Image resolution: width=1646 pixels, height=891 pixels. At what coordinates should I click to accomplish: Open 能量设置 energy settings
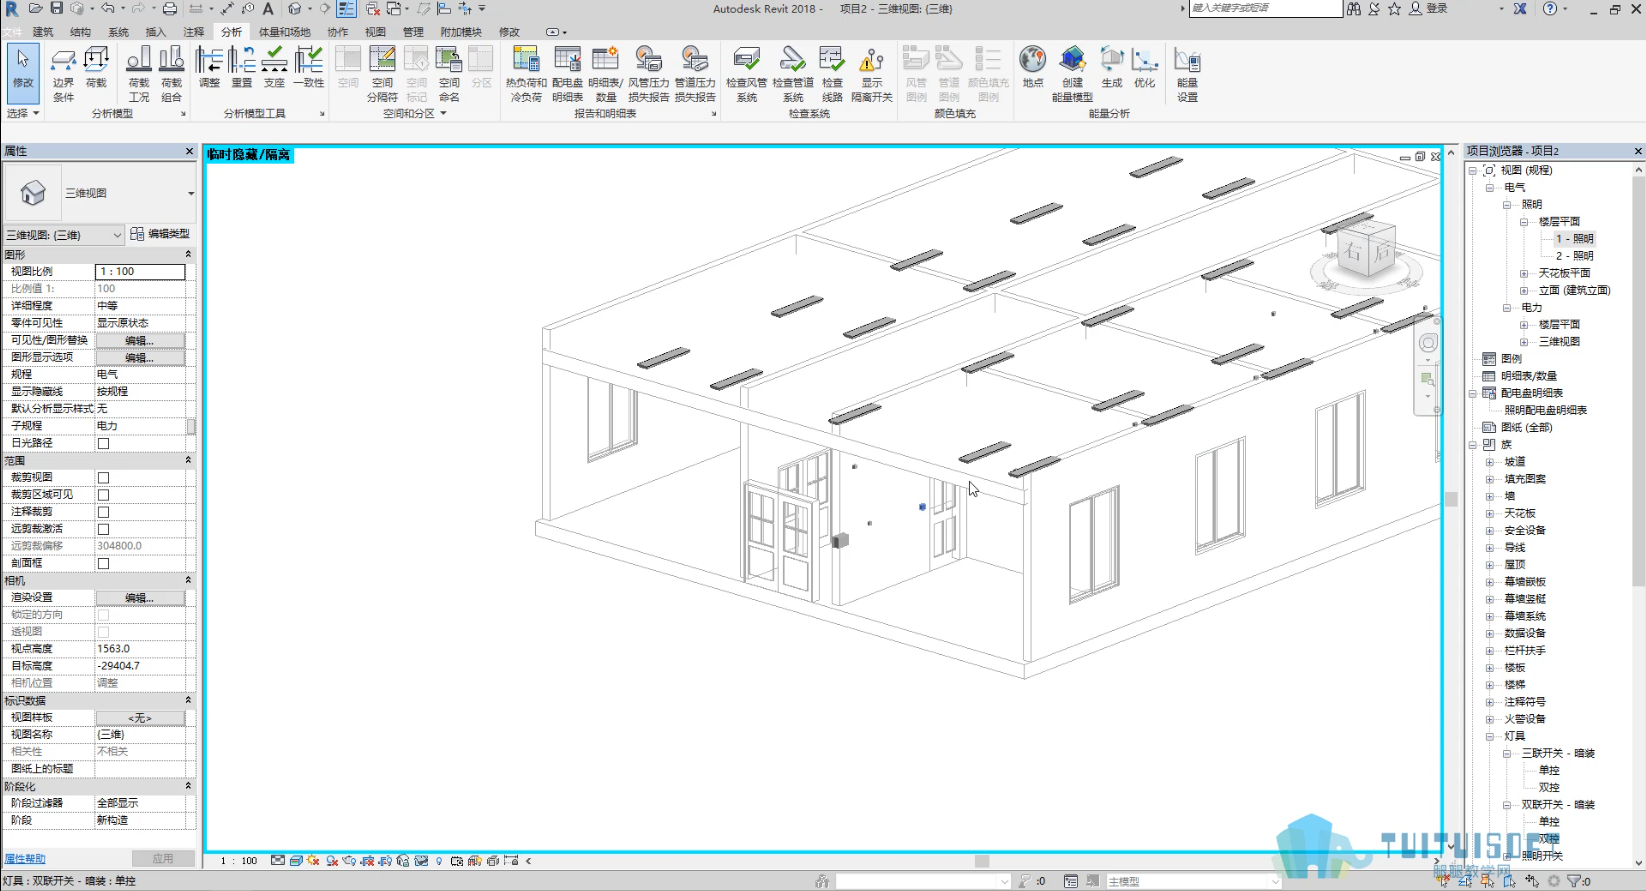(1187, 73)
